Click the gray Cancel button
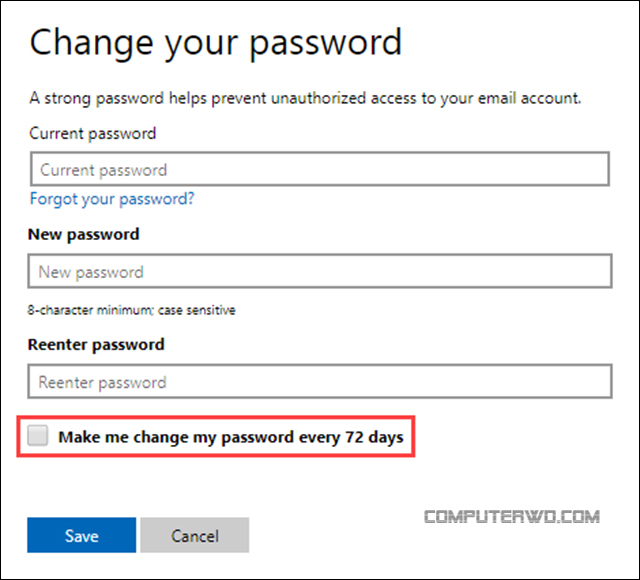Image resolution: width=640 pixels, height=580 pixels. click(194, 536)
